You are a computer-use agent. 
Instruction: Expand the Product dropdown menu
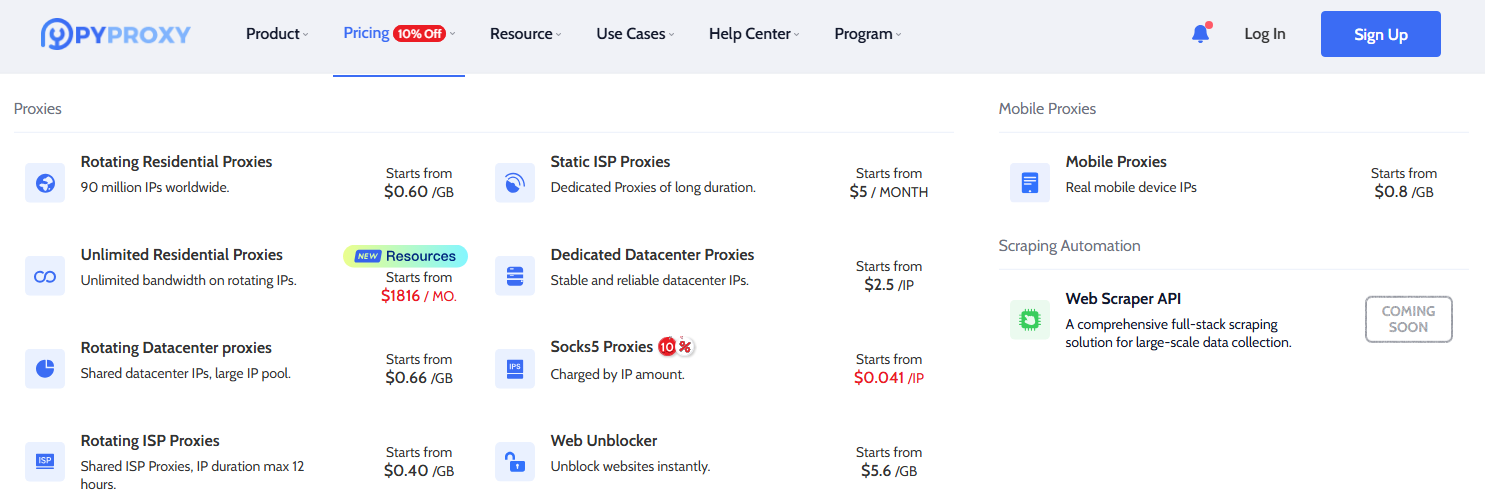277,34
